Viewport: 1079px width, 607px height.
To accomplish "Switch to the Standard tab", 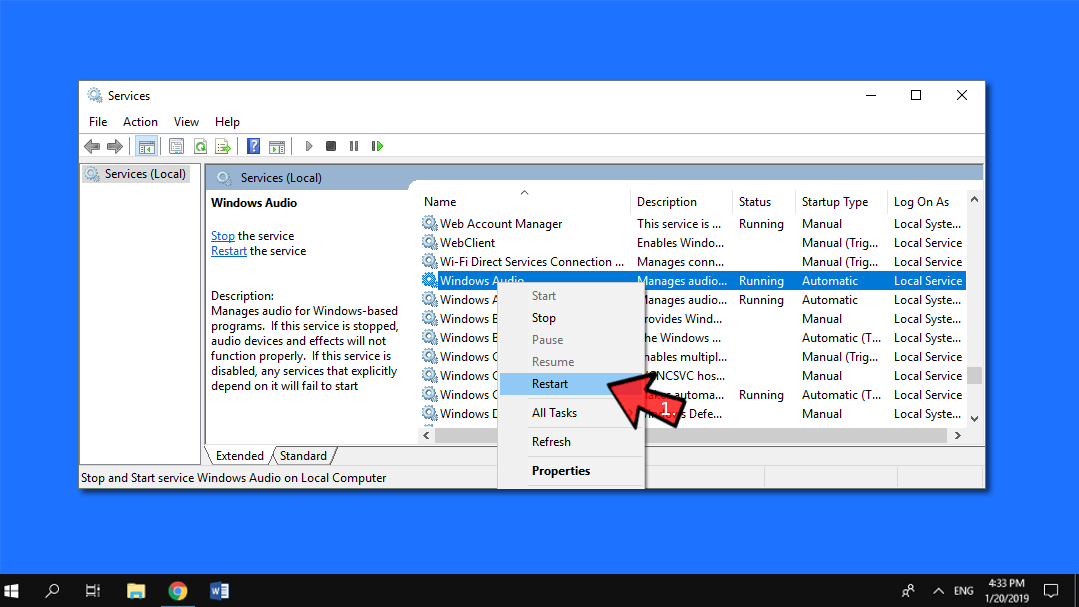I will pyautogui.click(x=303, y=456).
